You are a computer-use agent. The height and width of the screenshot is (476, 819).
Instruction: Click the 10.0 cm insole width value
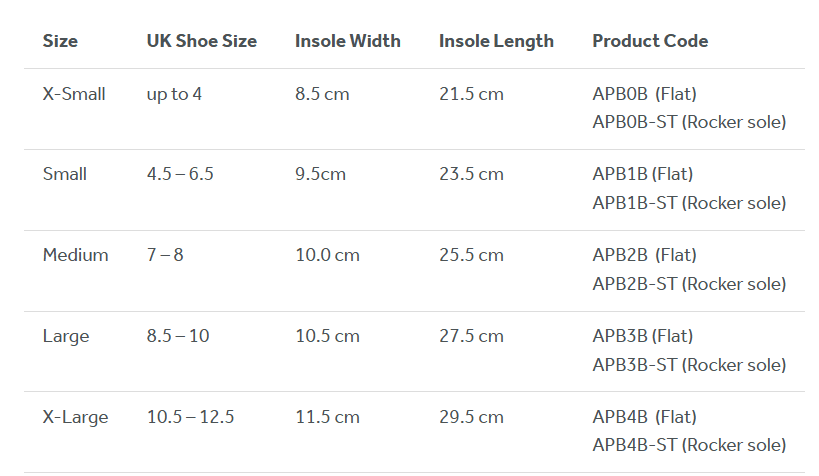(327, 255)
